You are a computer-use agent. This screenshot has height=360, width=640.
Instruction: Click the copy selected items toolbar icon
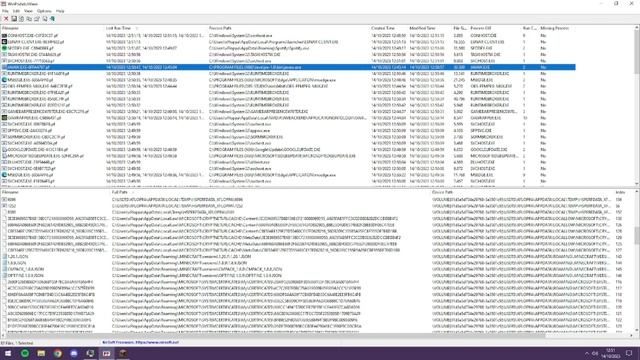(x=29, y=19)
